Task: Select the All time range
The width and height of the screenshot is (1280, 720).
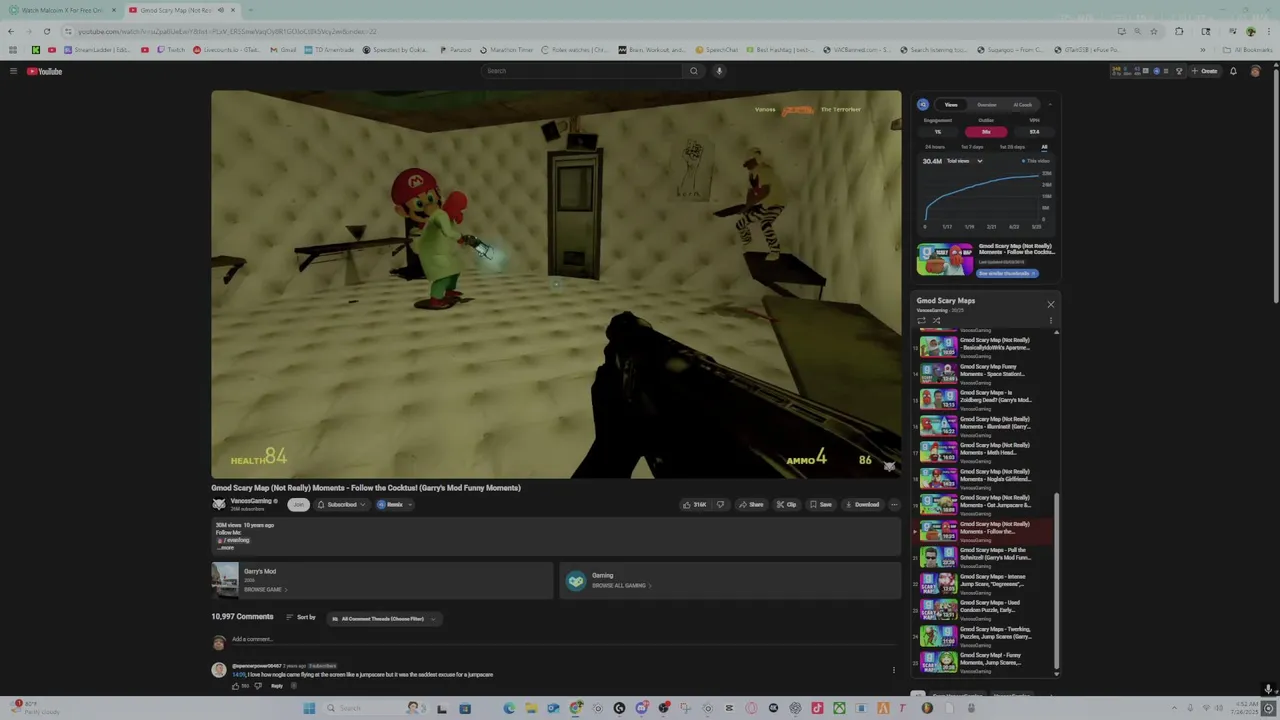Action: point(1044,147)
